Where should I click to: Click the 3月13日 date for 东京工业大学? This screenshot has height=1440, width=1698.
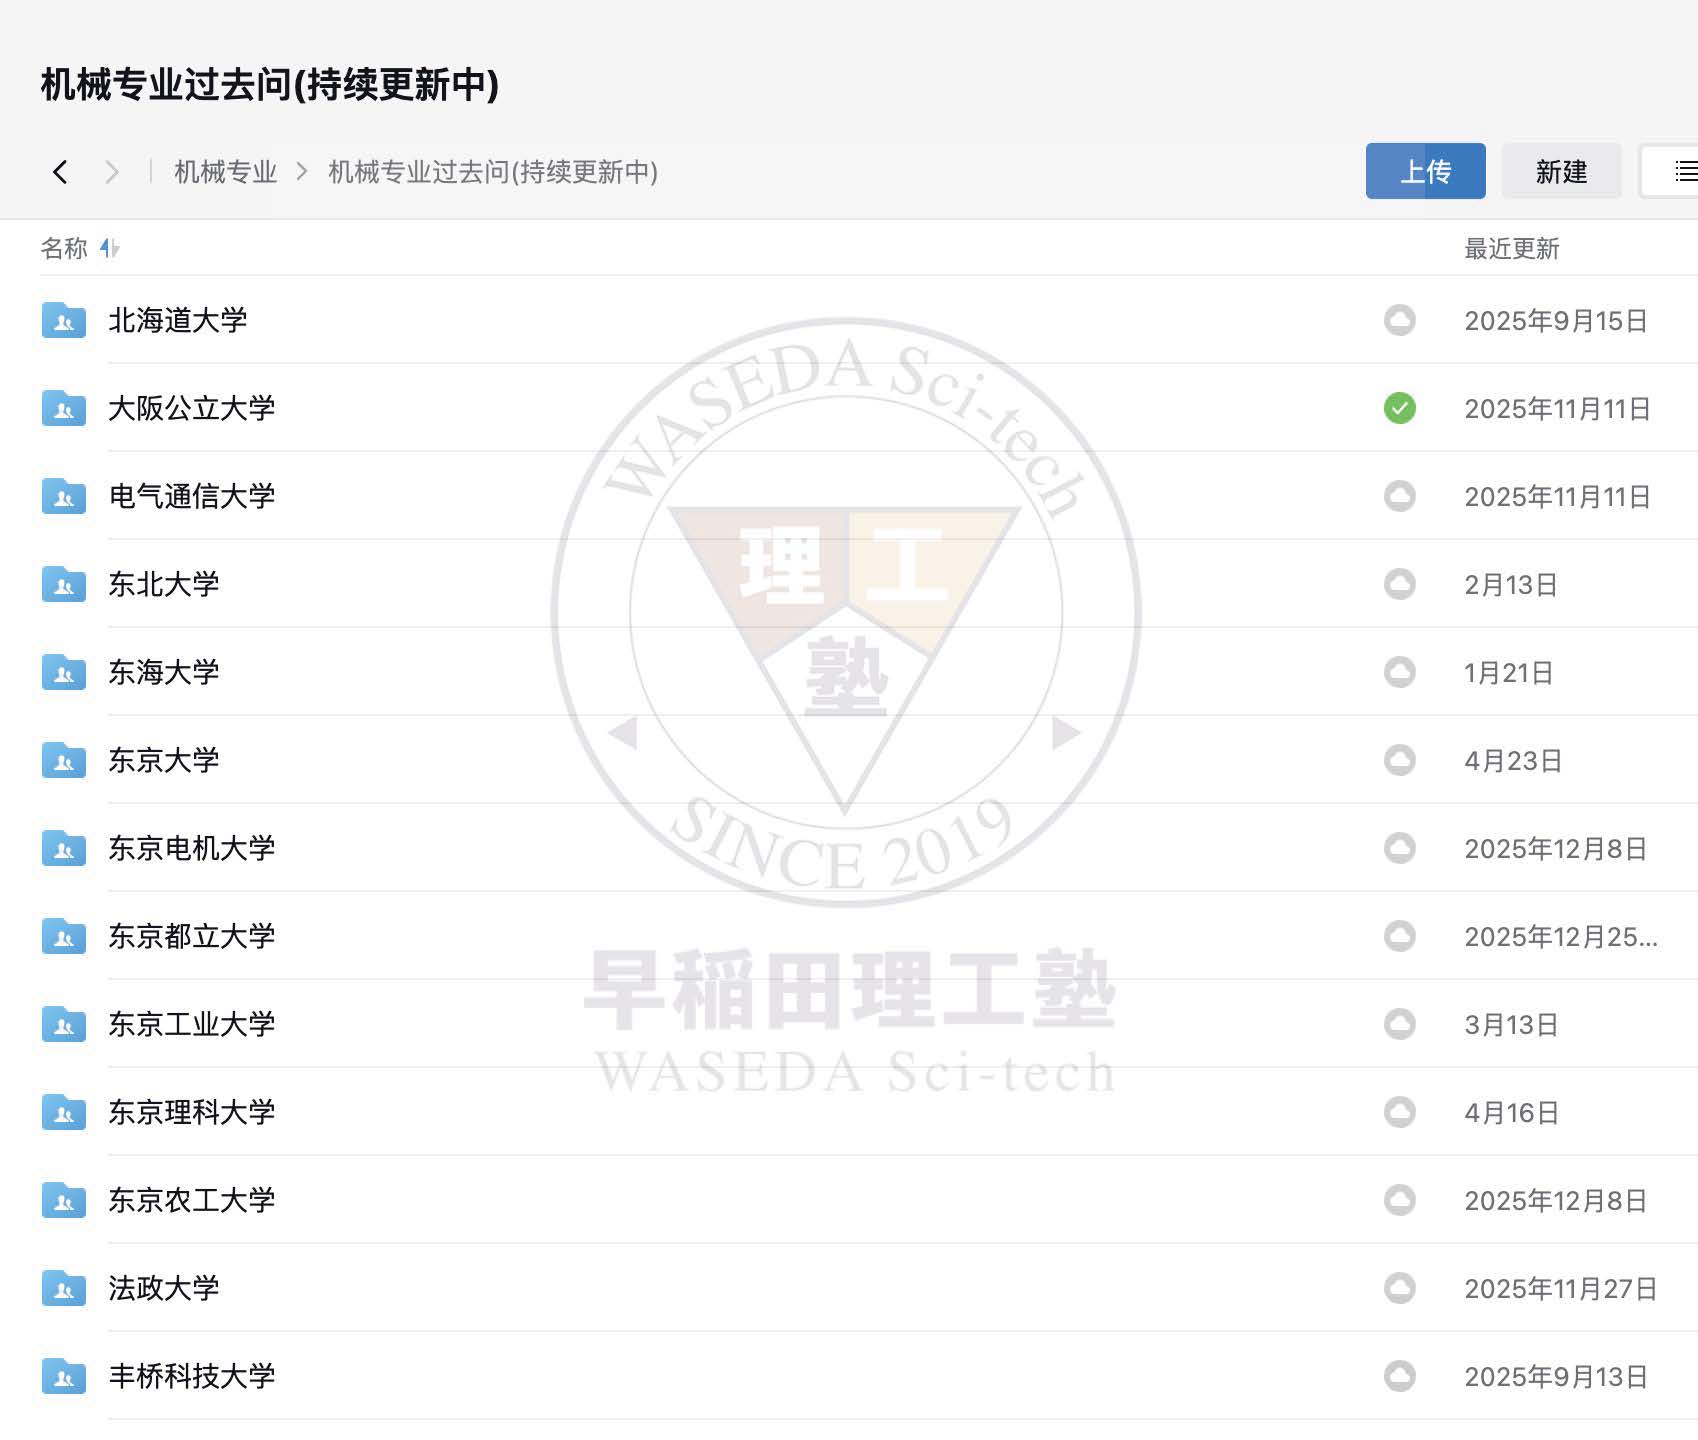[1511, 1025]
